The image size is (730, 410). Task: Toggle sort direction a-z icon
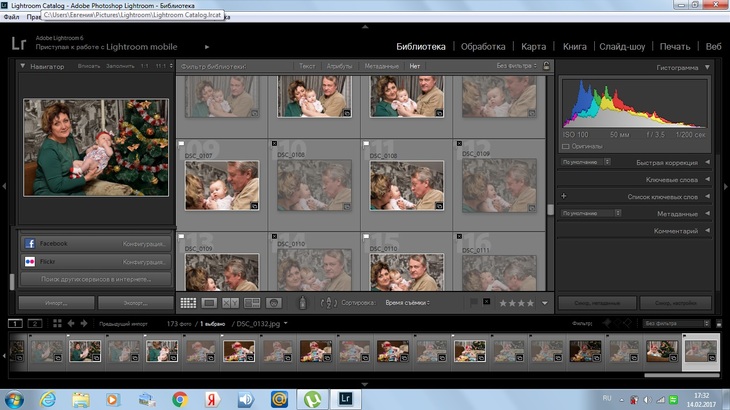pyautogui.click(x=329, y=303)
